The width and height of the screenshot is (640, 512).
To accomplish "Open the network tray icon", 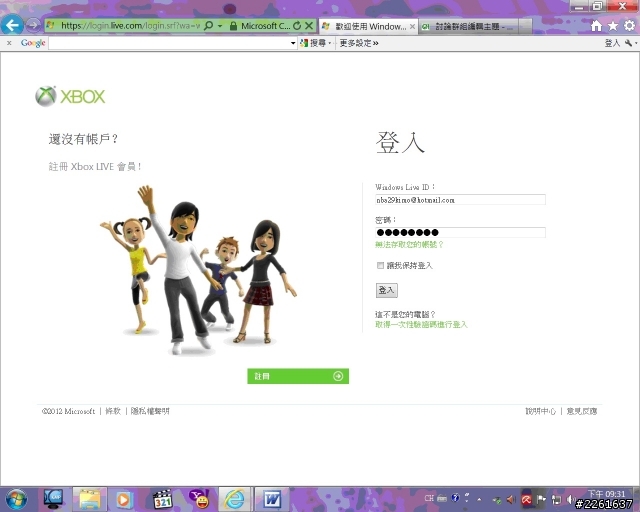I will pos(556,499).
